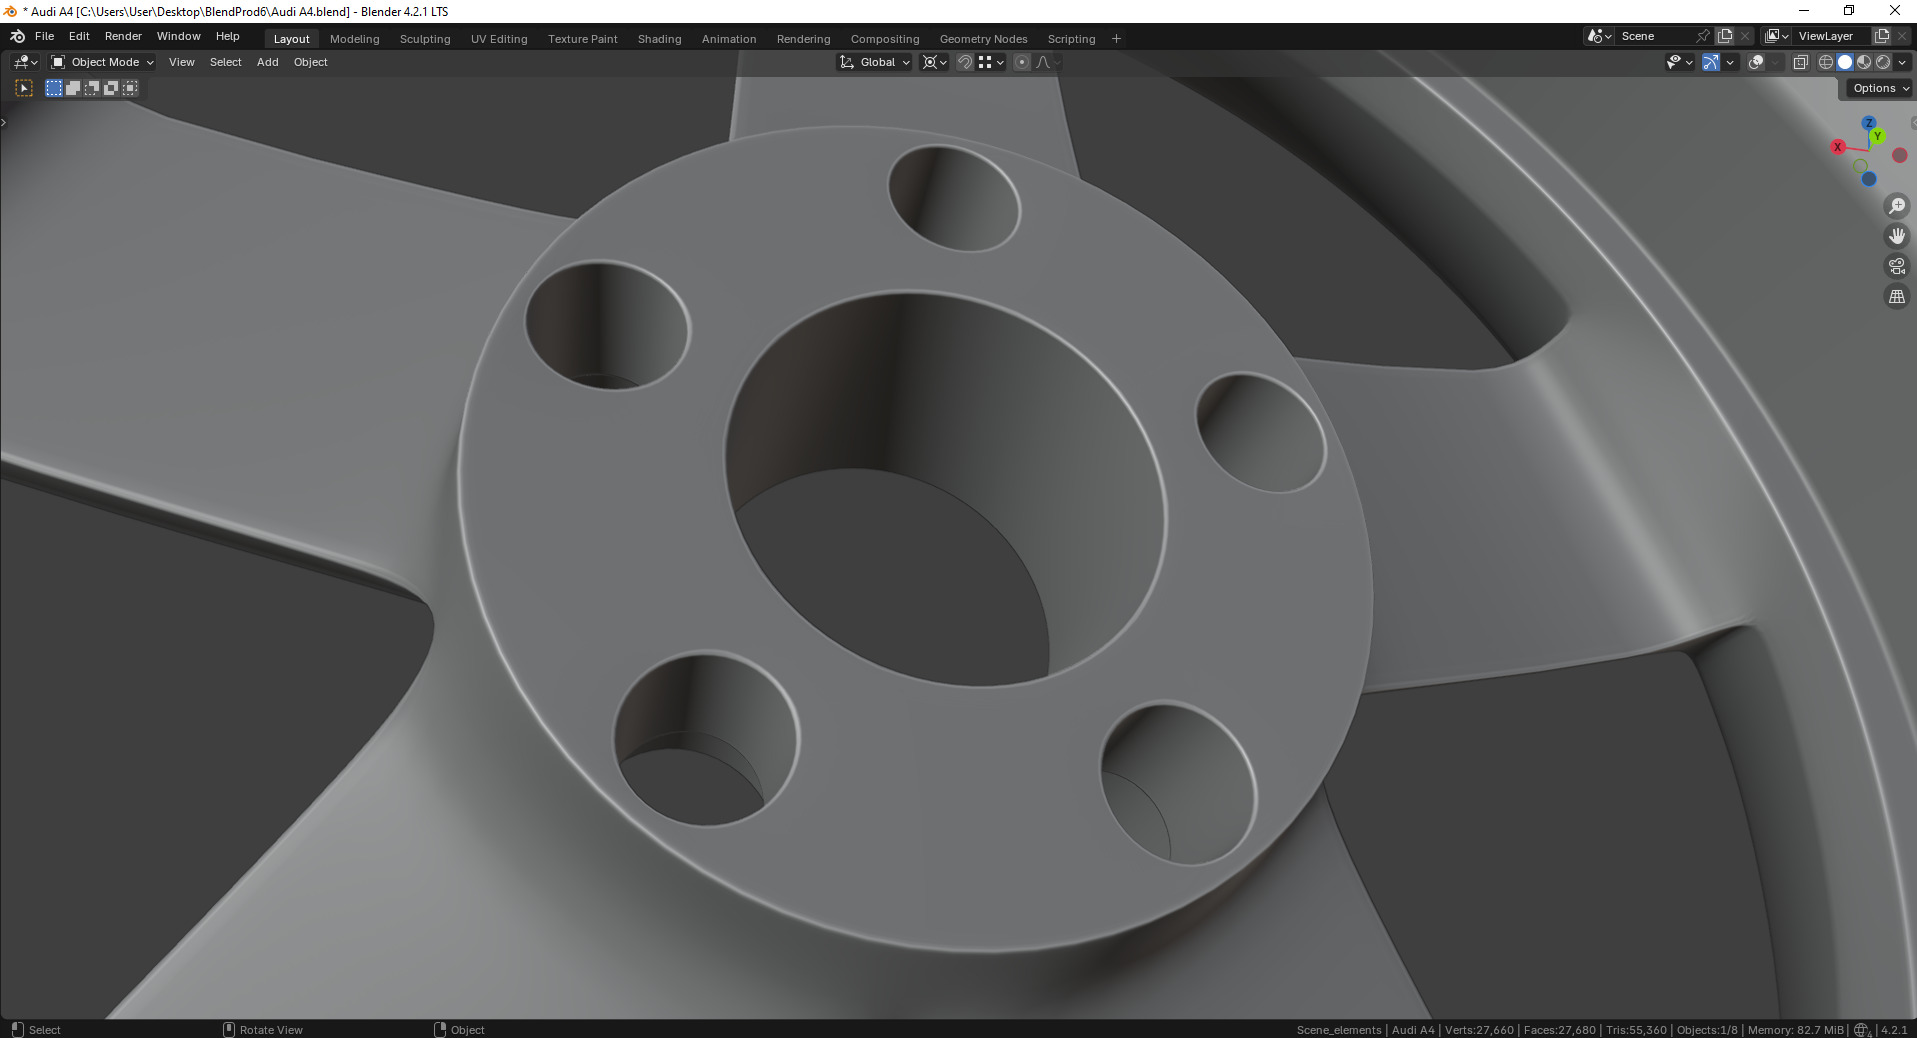This screenshot has height=1038, width=1917.
Task: Open the editor type dropdown
Action: tap(26, 62)
